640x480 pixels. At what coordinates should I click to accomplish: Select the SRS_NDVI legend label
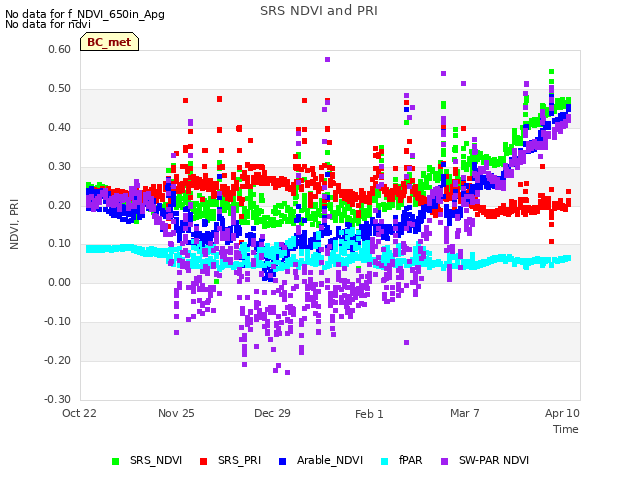pos(156,460)
